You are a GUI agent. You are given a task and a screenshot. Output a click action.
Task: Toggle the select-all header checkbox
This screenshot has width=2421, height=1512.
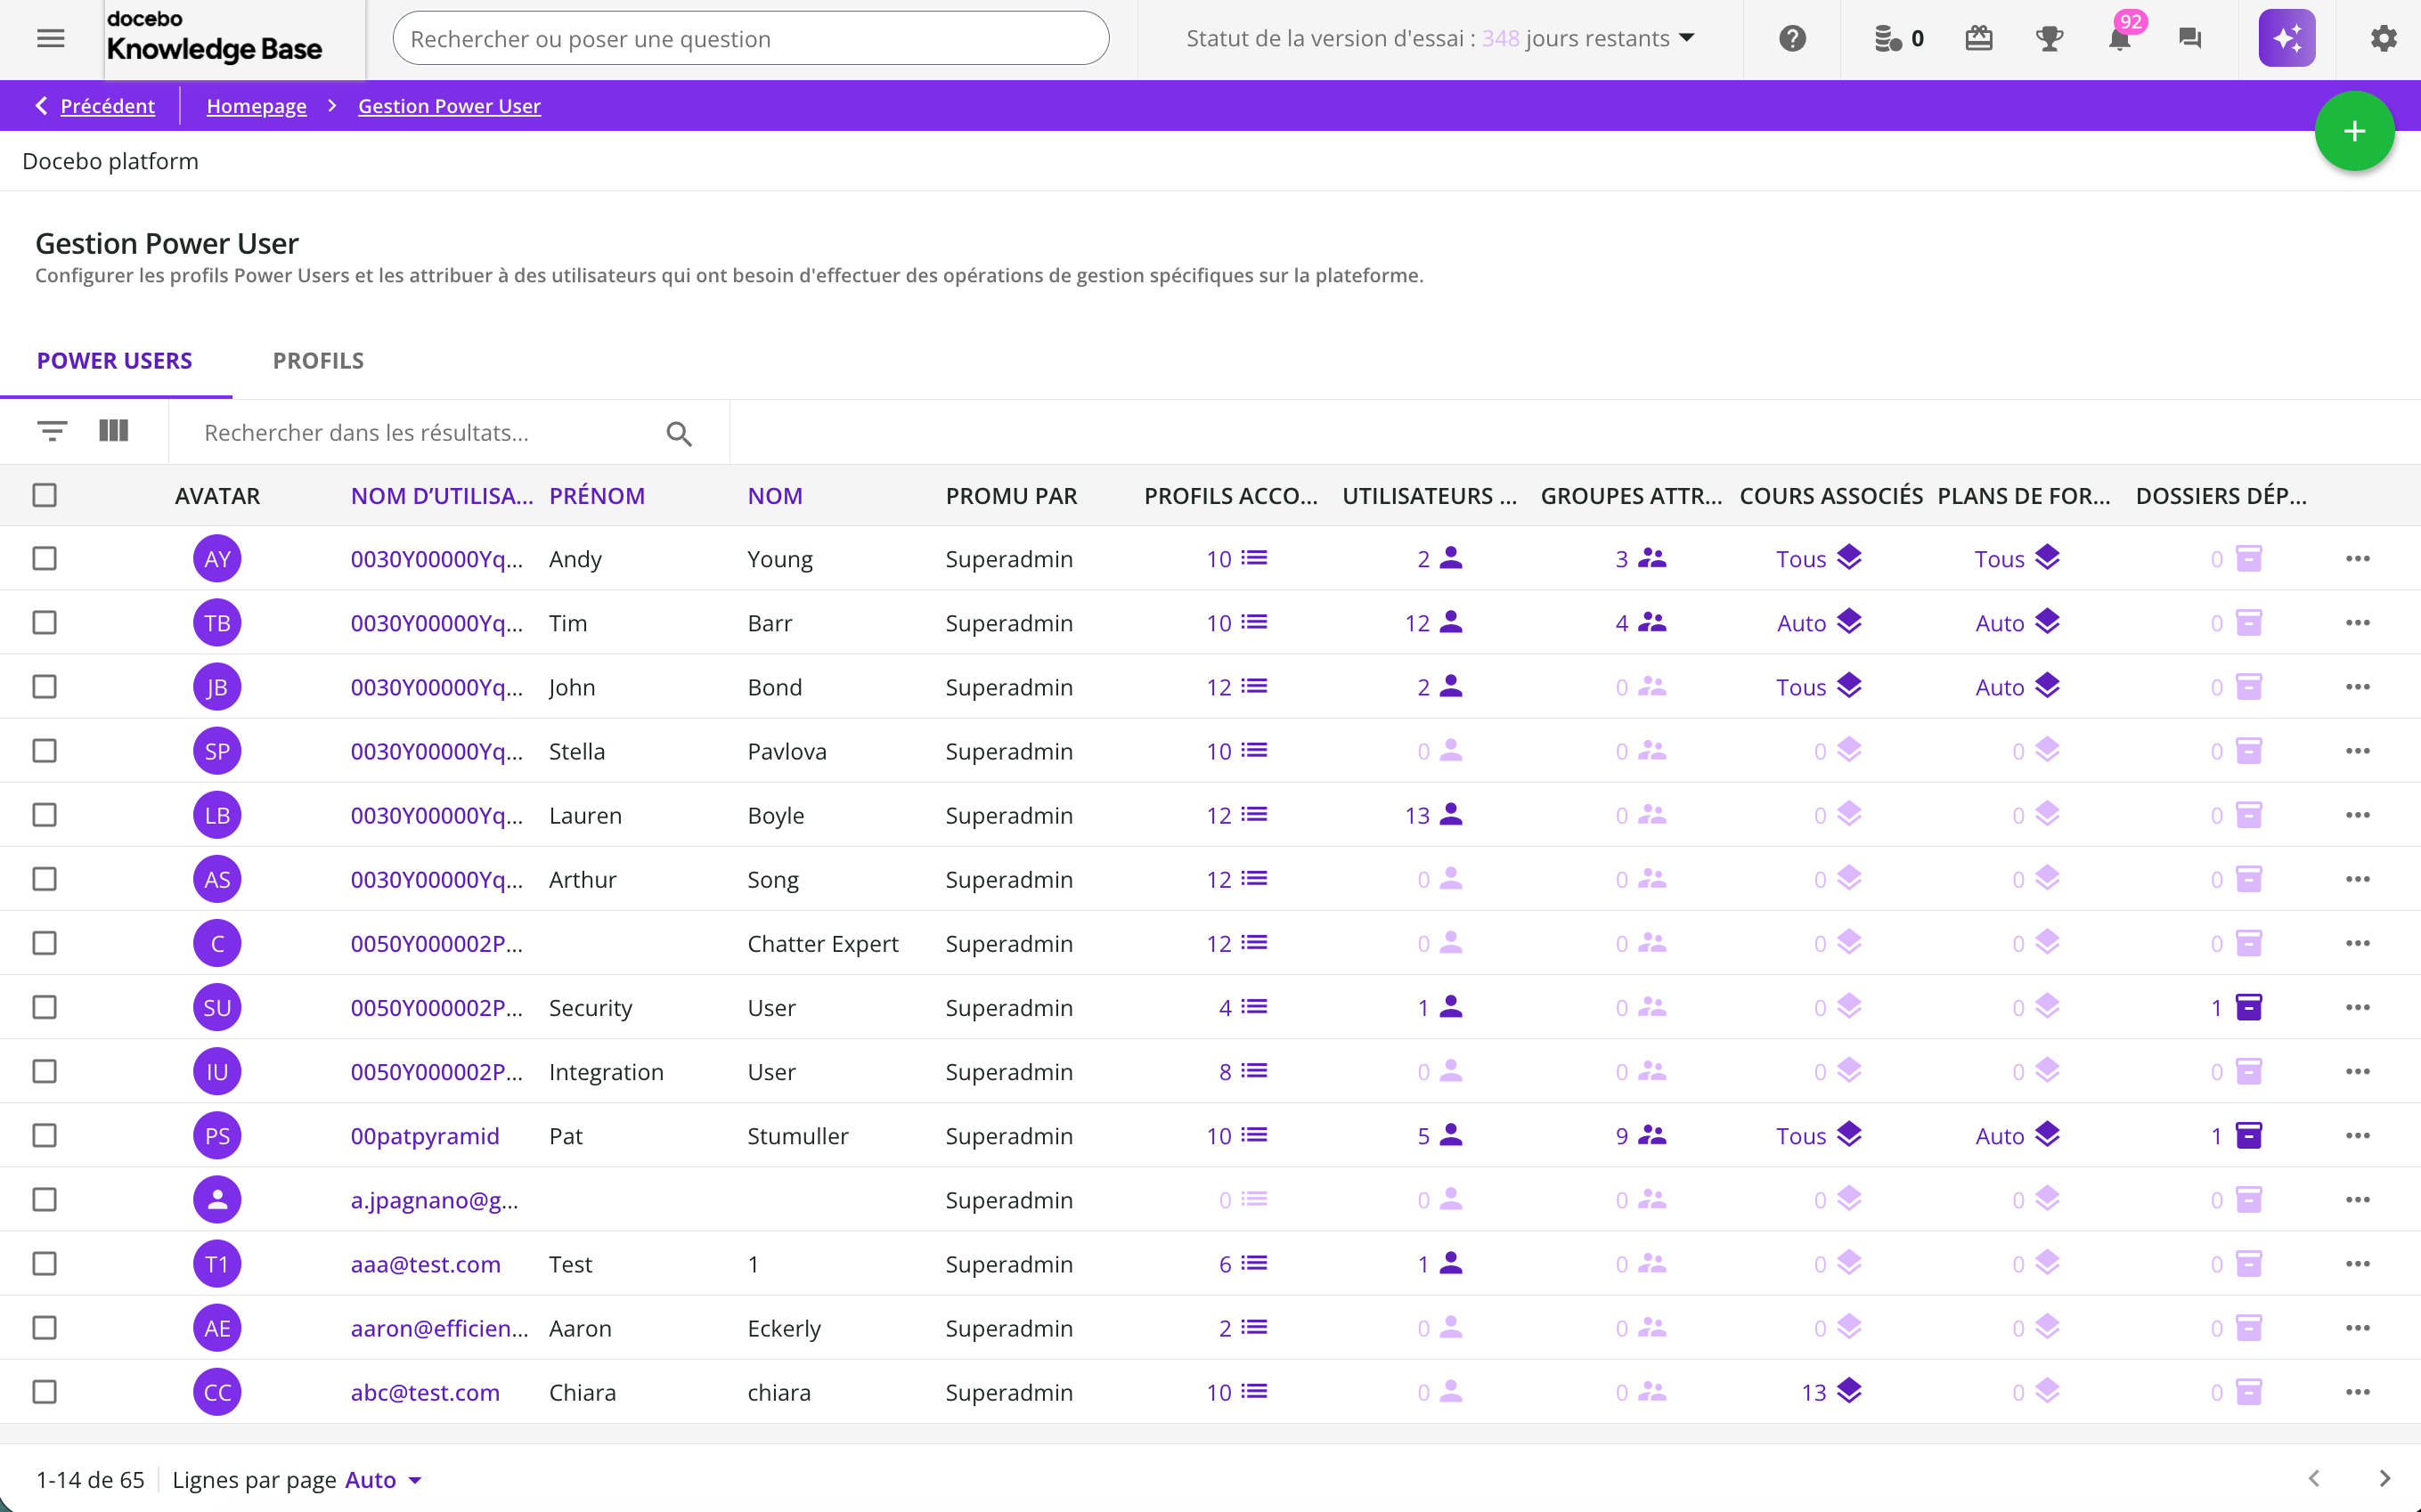tap(44, 495)
